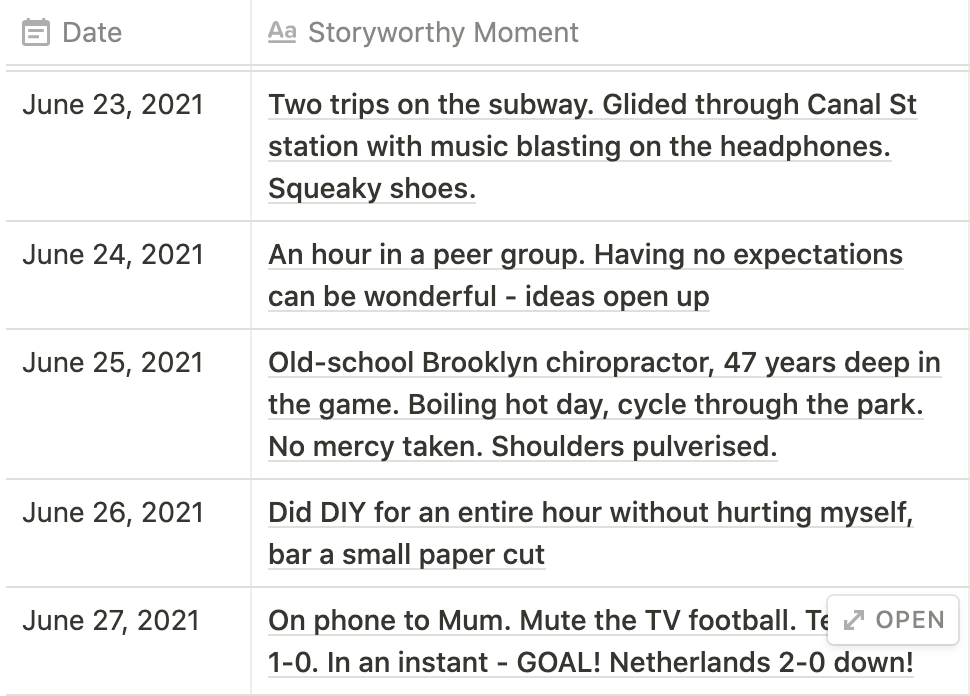Image resolution: width=970 pixels, height=696 pixels.
Task: Select the June 23, 2021 date cell
Action: click(128, 145)
